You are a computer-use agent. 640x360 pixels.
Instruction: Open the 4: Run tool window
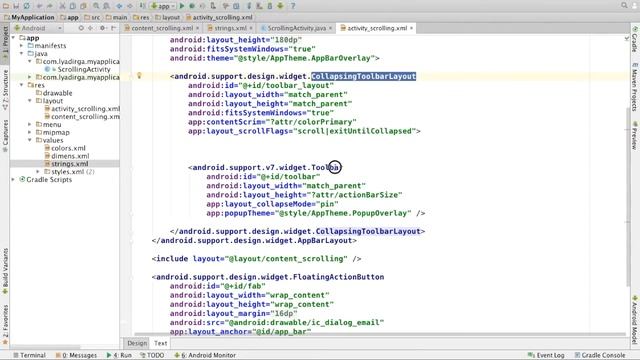[119, 355]
